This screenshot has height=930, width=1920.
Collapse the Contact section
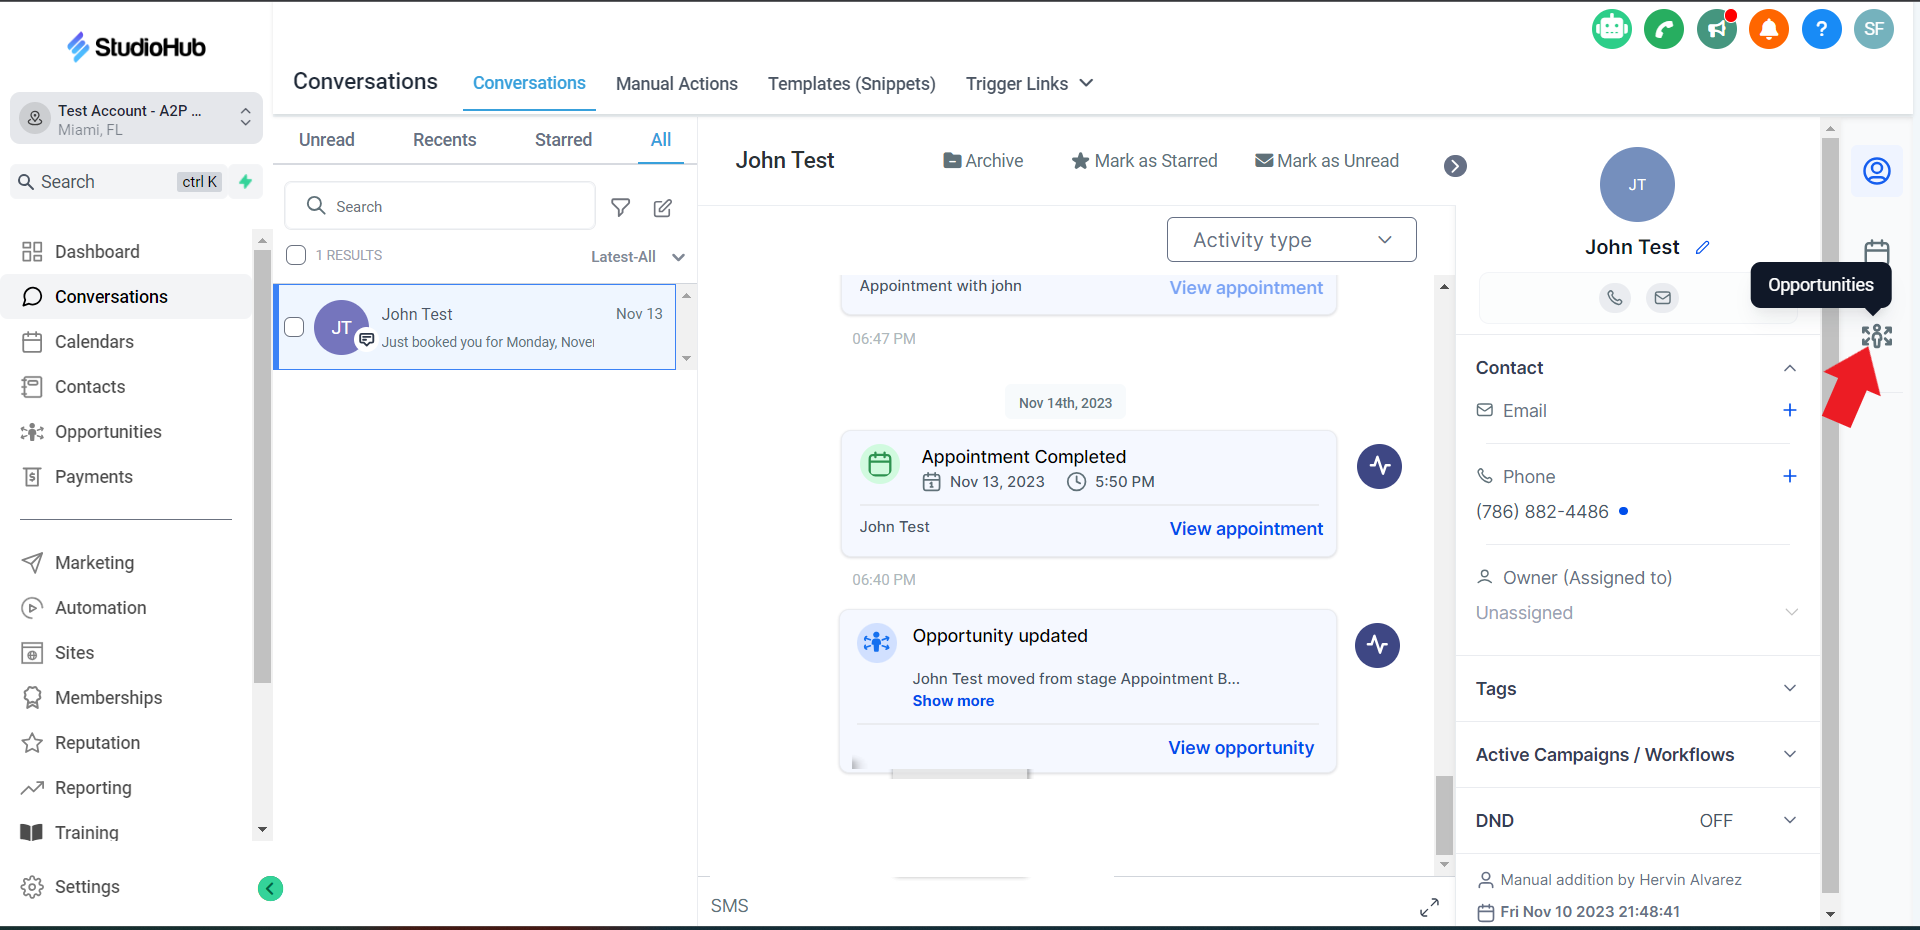1790,368
